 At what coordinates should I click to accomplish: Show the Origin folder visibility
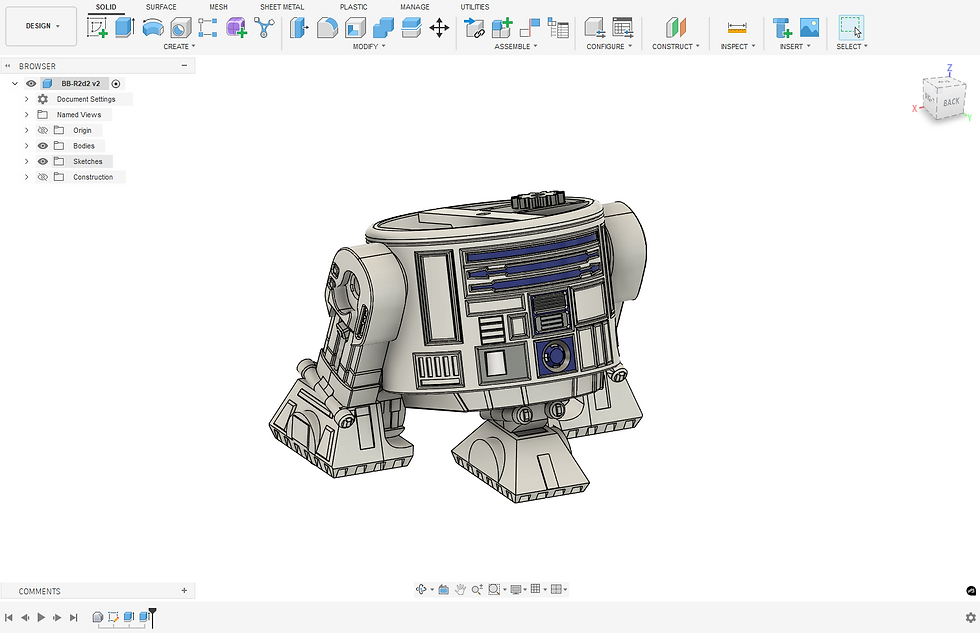(x=43, y=130)
